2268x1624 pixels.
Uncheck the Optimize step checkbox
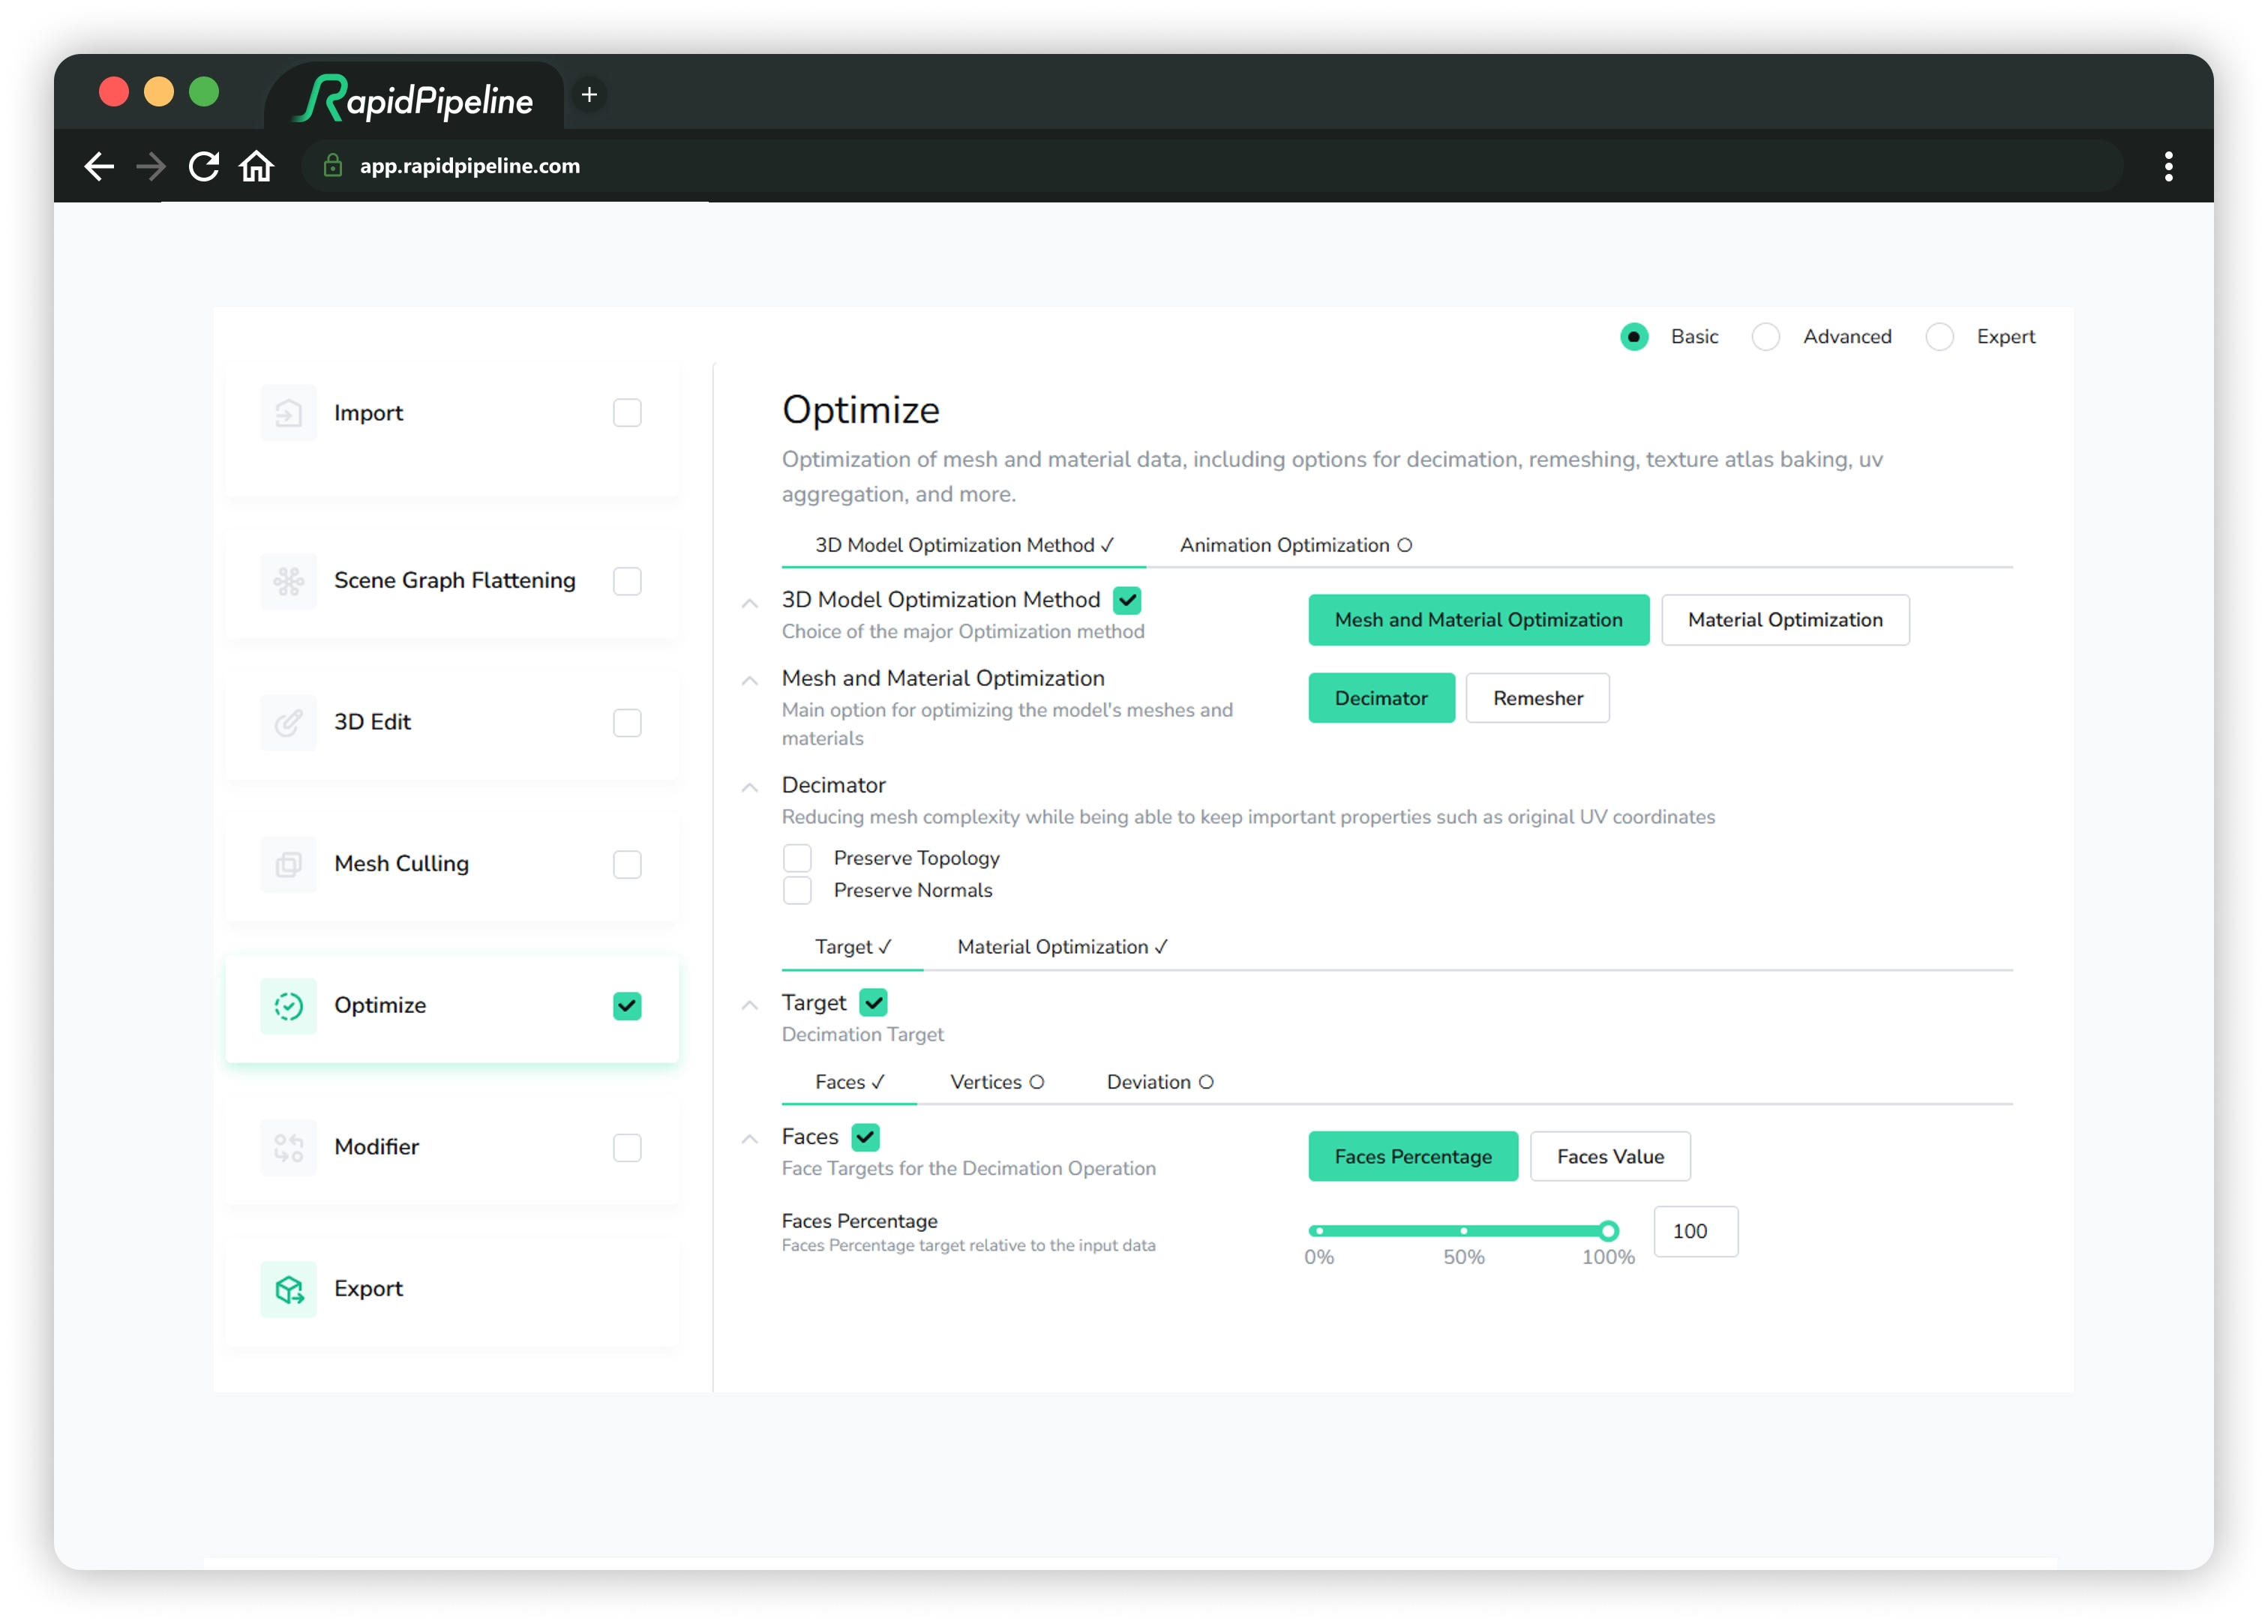click(627, 1006)
